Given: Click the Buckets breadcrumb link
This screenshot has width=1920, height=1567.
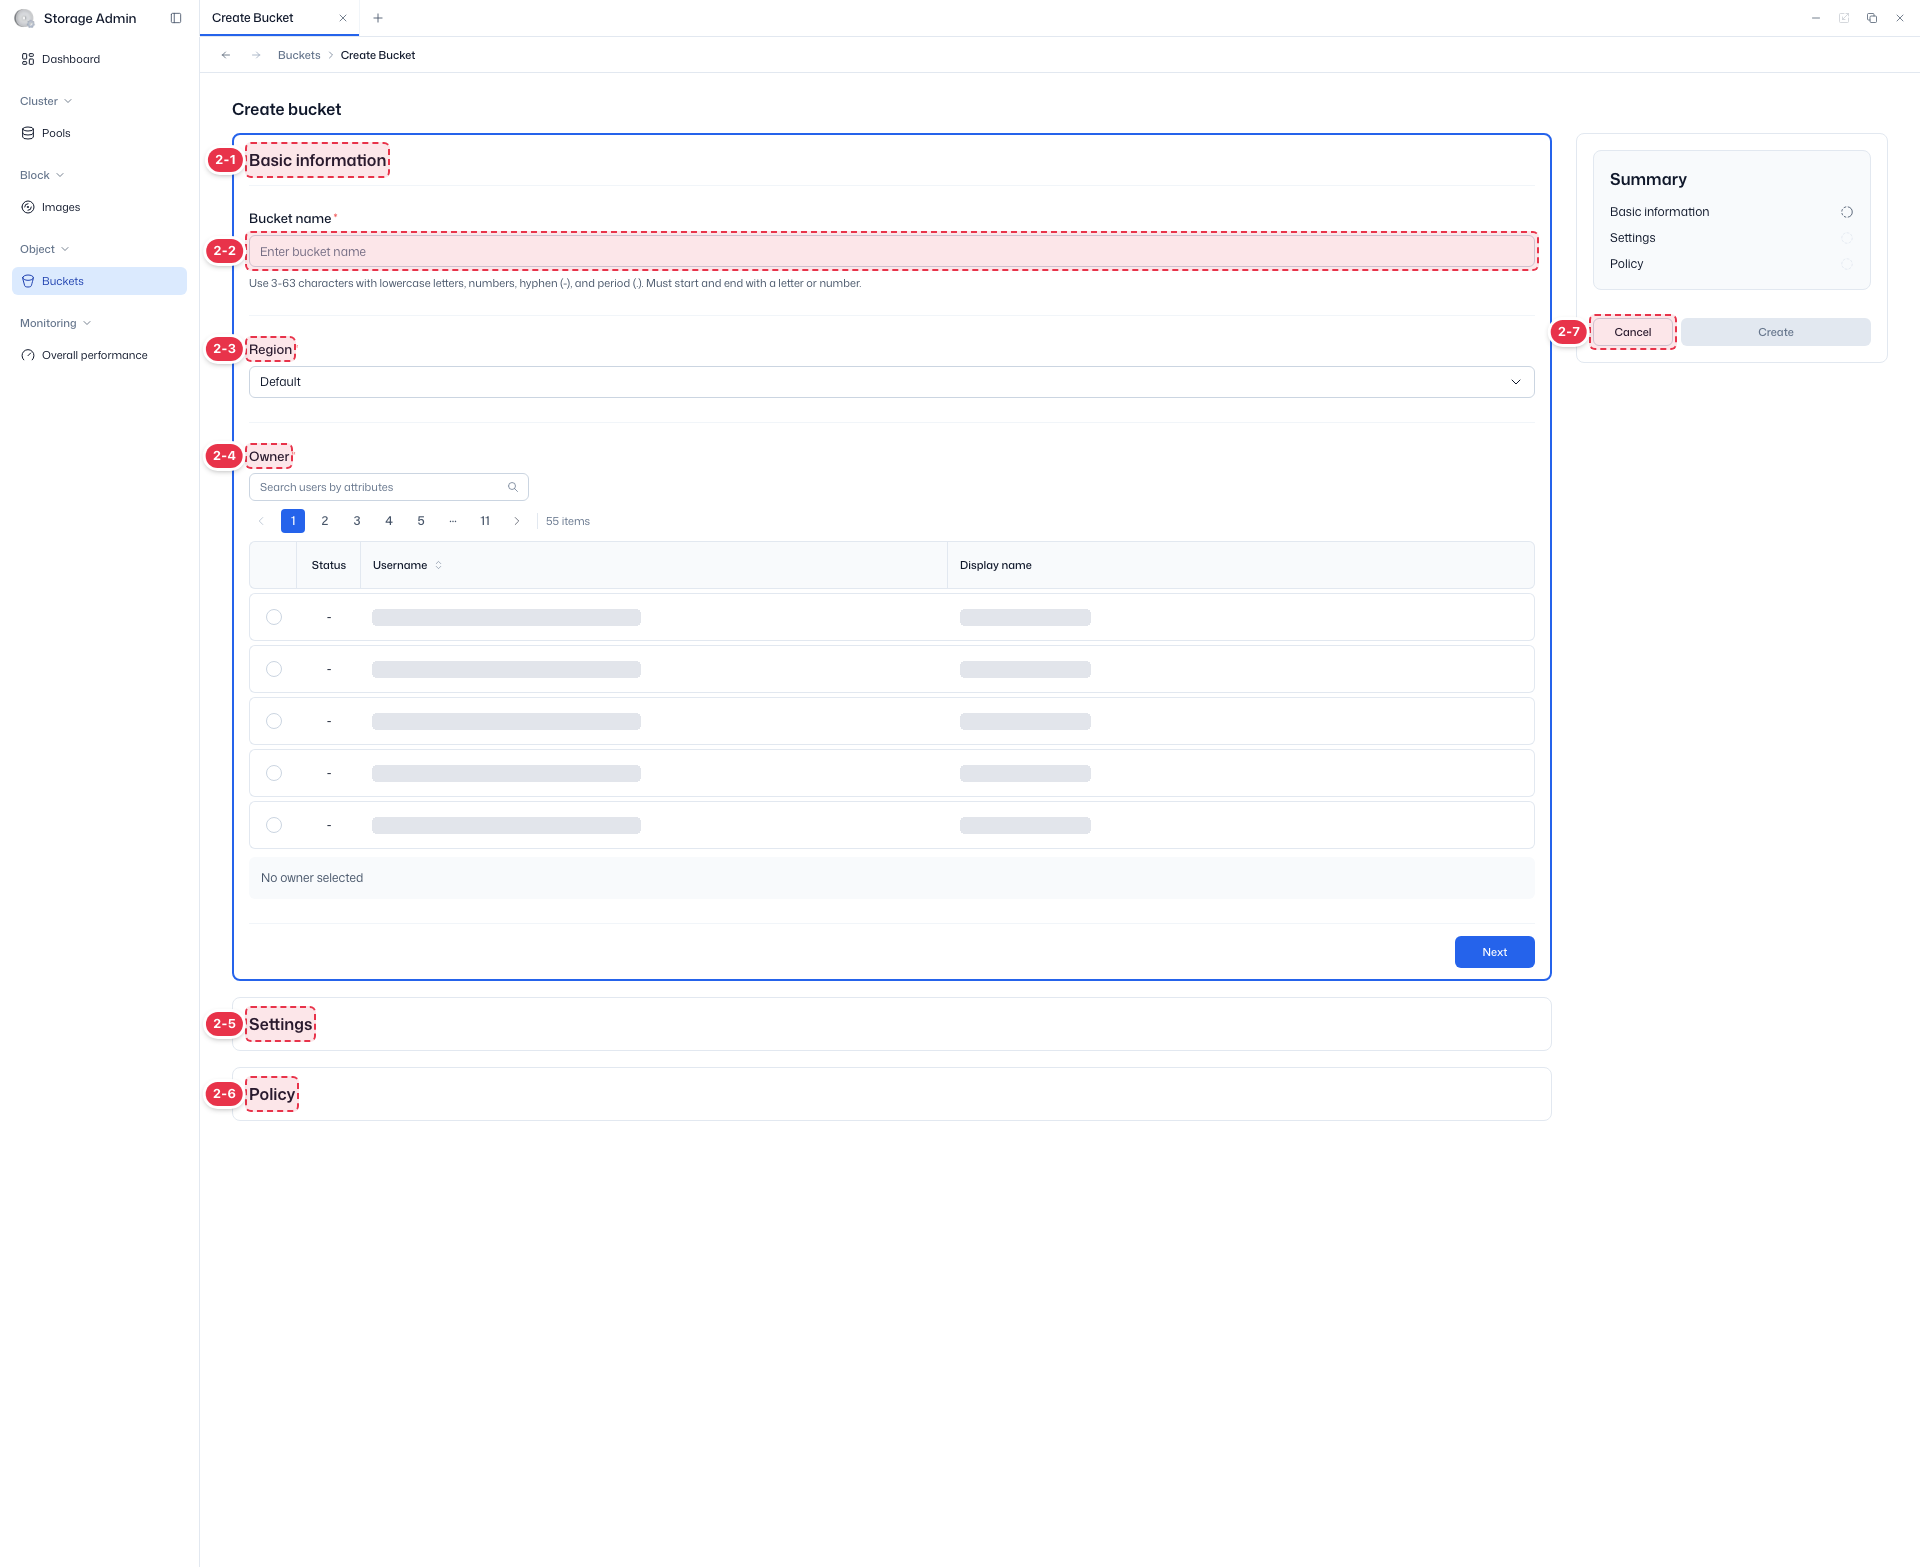Looking at the screenshot, I should click(299, 55).
